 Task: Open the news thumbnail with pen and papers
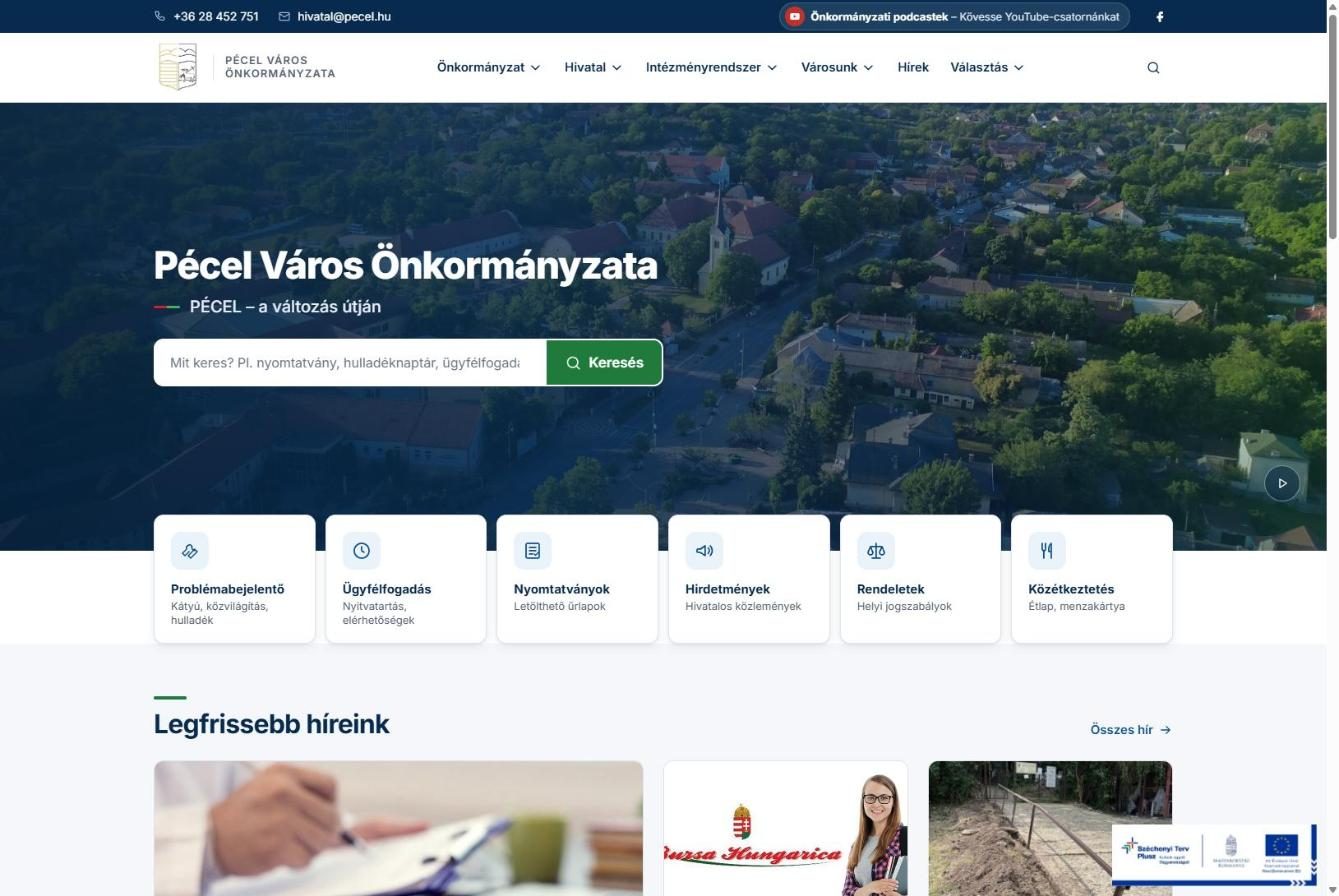coord(398,828)
